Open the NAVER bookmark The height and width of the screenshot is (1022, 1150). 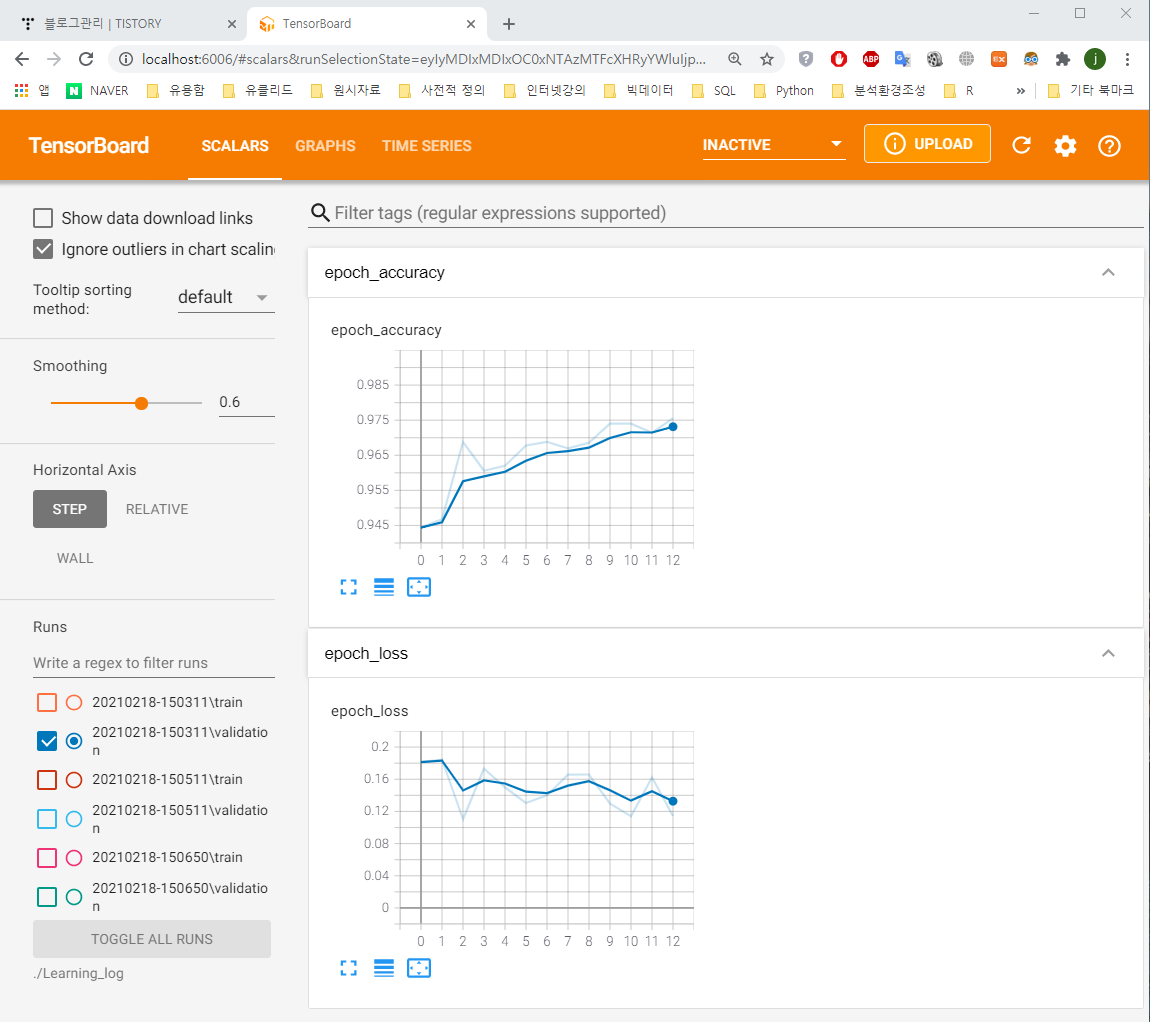pyautogui.click(x=98, y=90)
